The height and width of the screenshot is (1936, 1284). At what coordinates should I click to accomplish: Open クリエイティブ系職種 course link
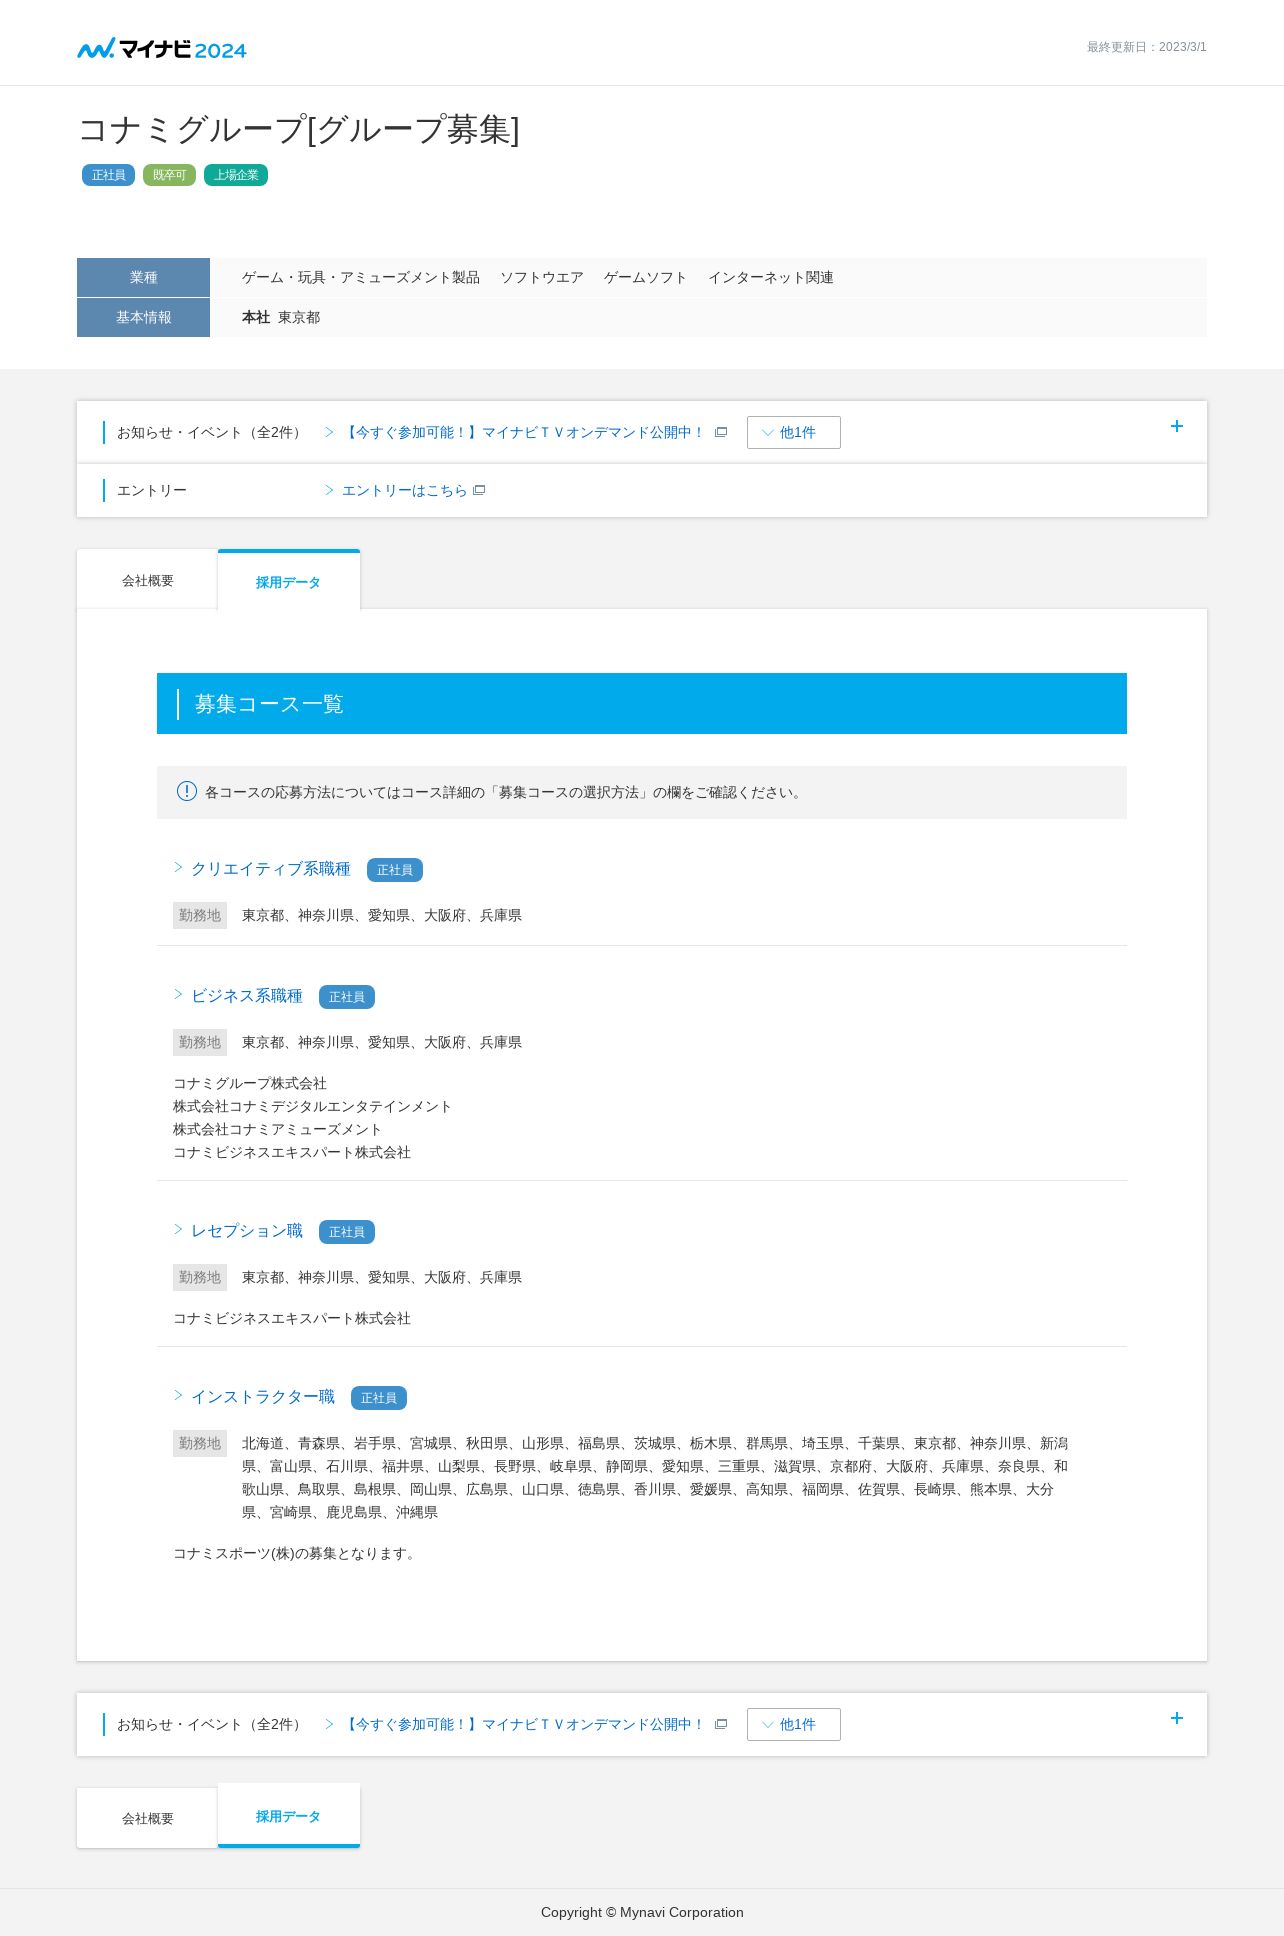click(271, 868)
